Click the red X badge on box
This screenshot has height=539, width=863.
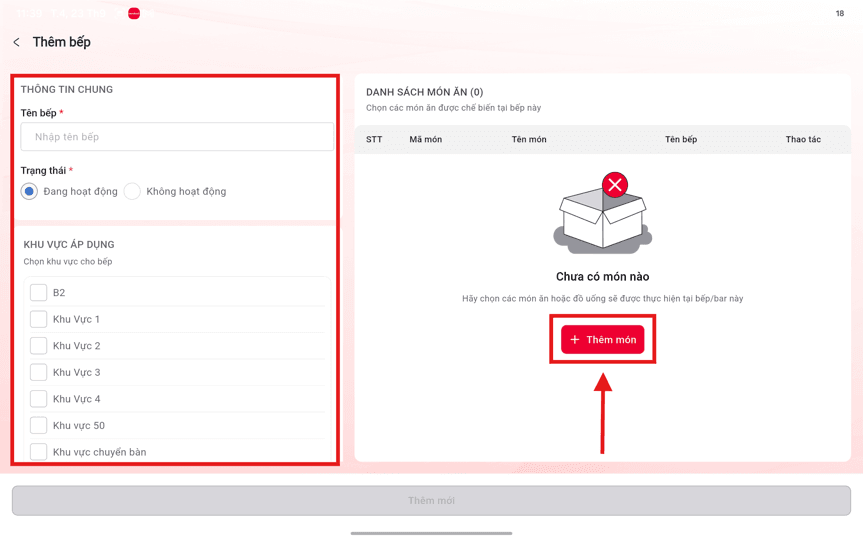pyautogui.click(x=615, y=185)
